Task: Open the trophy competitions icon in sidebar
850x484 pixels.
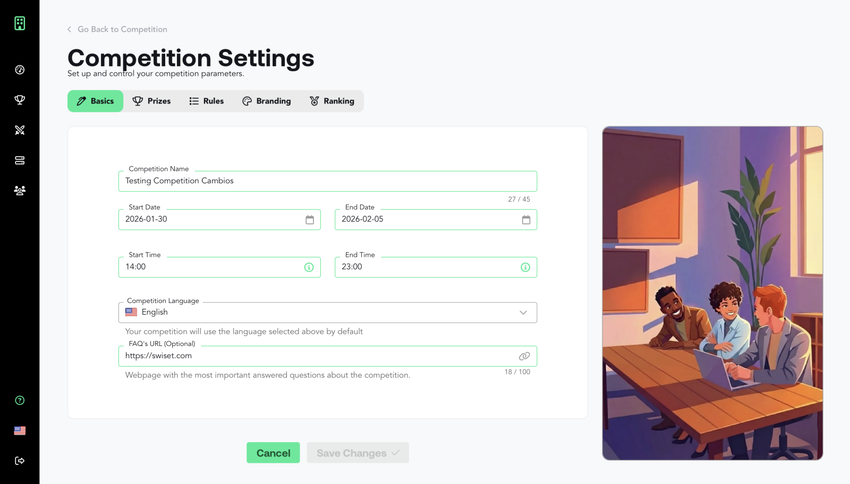Action: (20, 100)
